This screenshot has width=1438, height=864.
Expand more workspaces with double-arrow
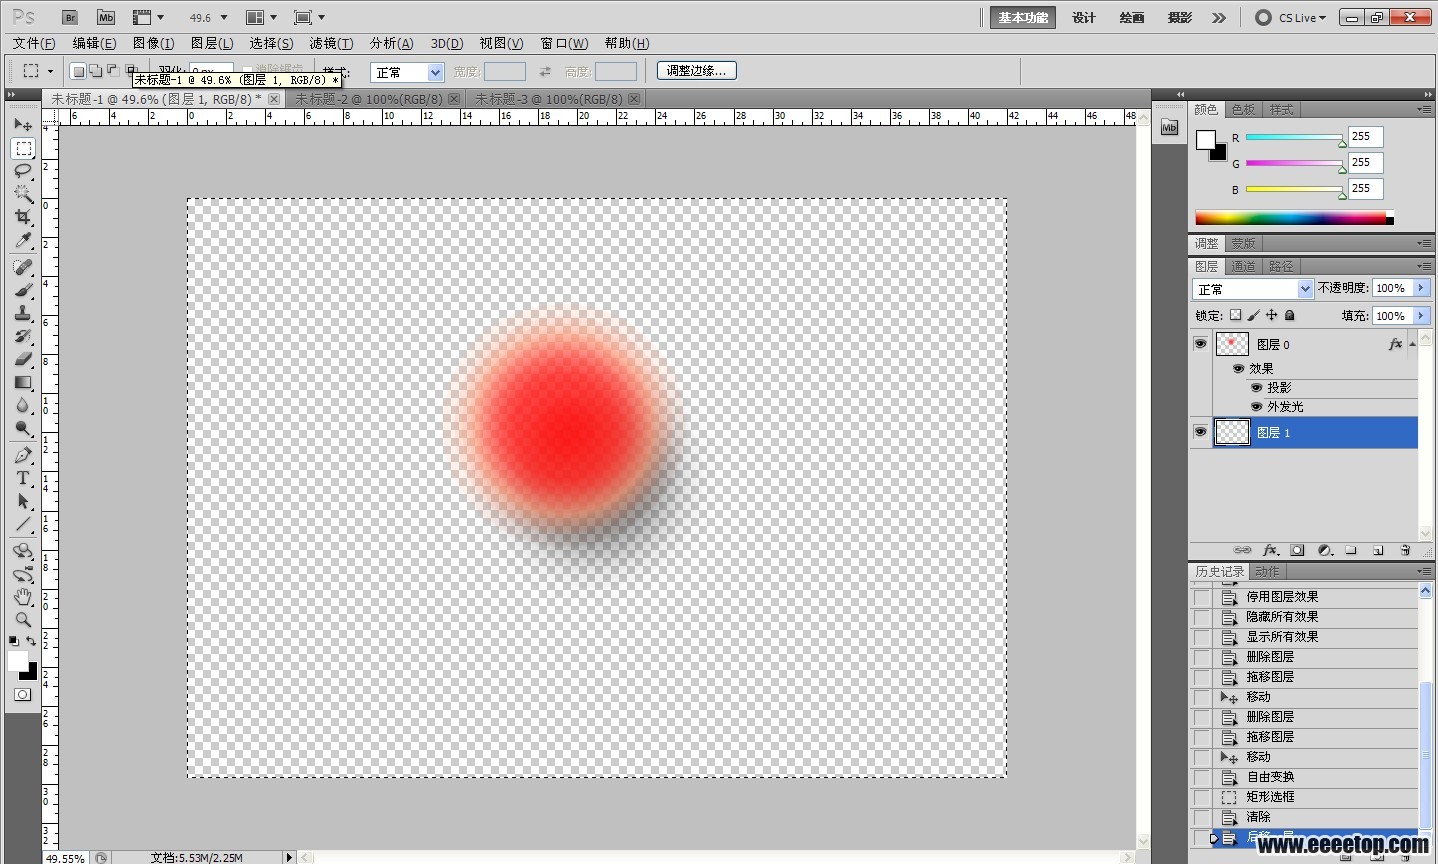pyautogui.click(x=1219, y=17)
